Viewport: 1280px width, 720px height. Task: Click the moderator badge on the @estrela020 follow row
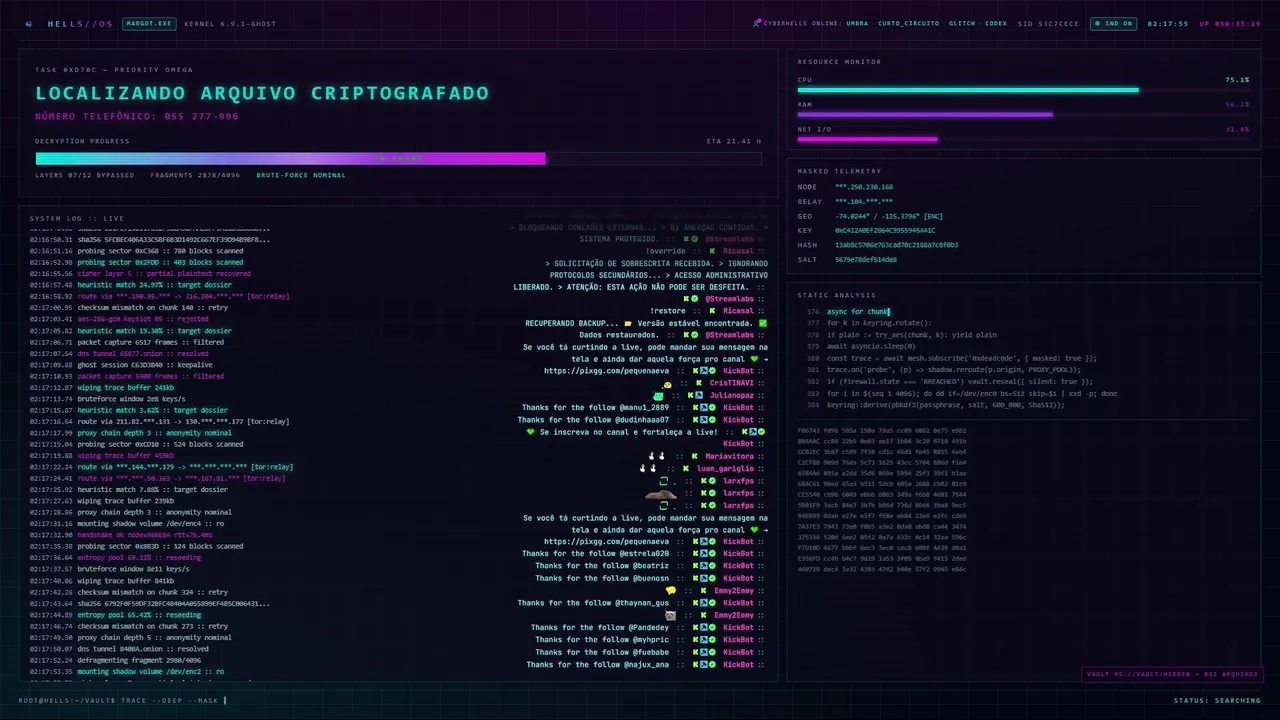click(704, 553)
